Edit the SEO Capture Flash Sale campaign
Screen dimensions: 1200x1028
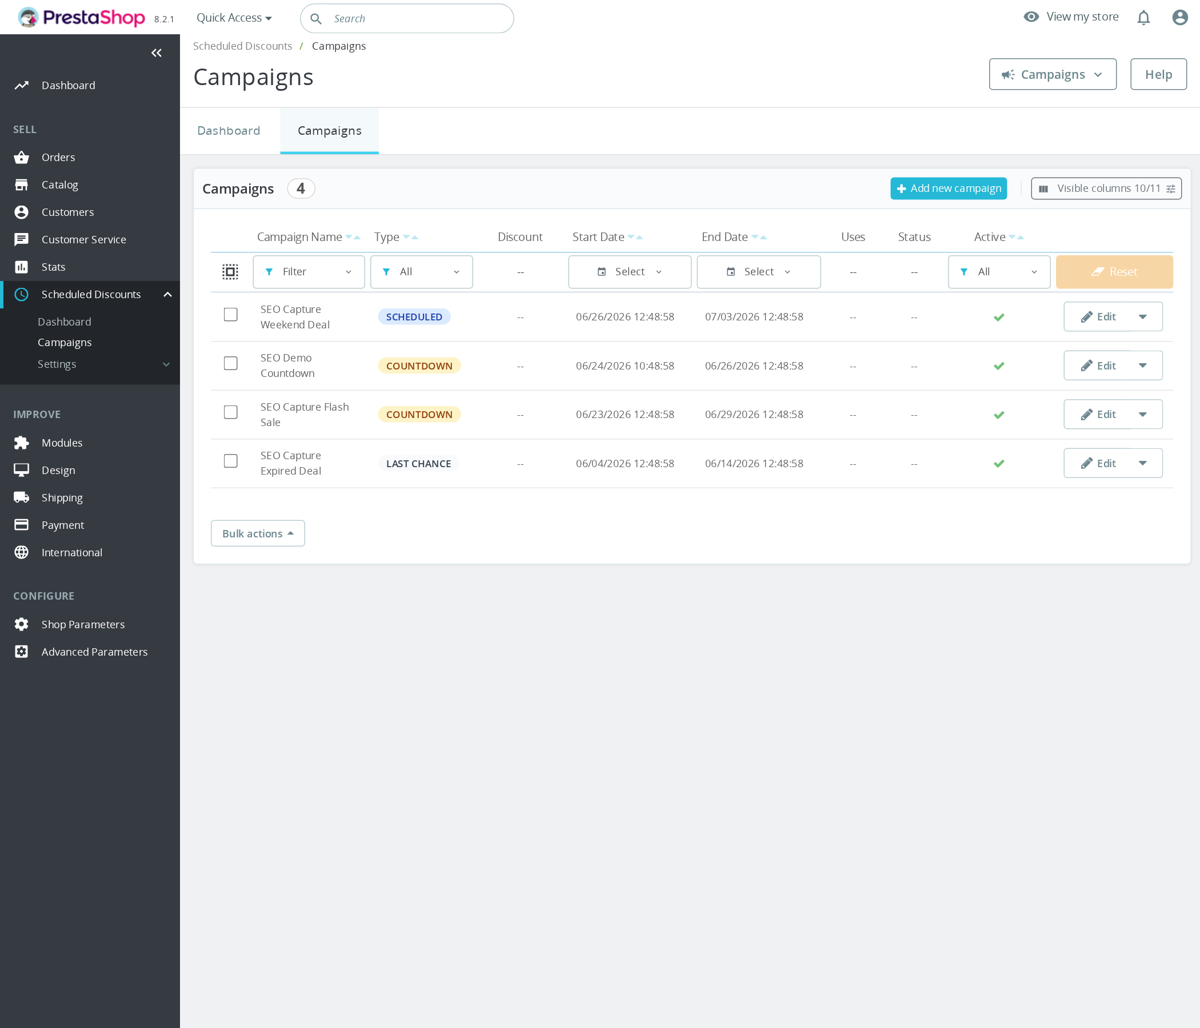(x=1097, y=415)
